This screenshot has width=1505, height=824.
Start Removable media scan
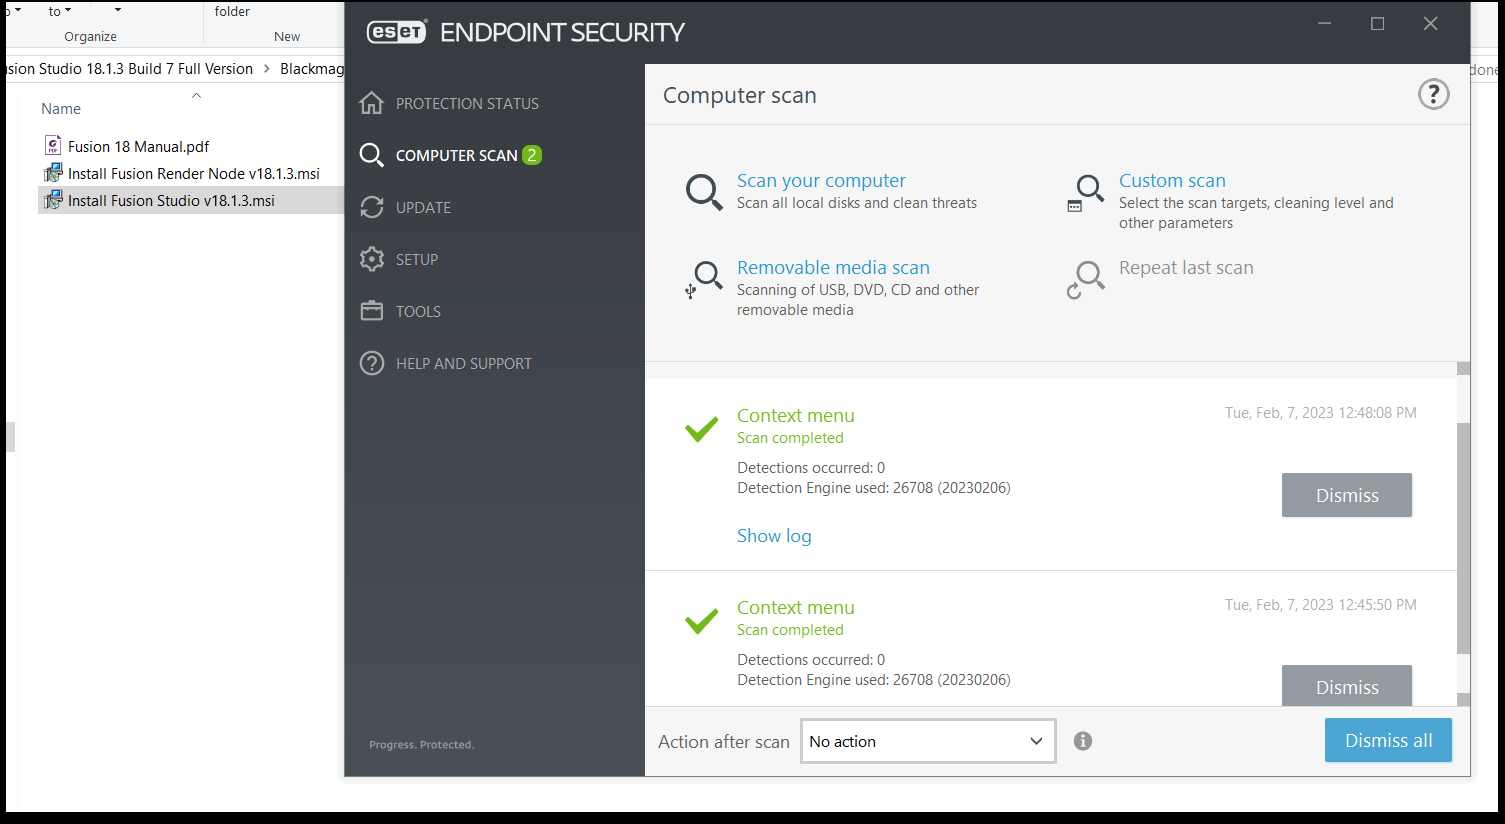(x=833, y=268)
